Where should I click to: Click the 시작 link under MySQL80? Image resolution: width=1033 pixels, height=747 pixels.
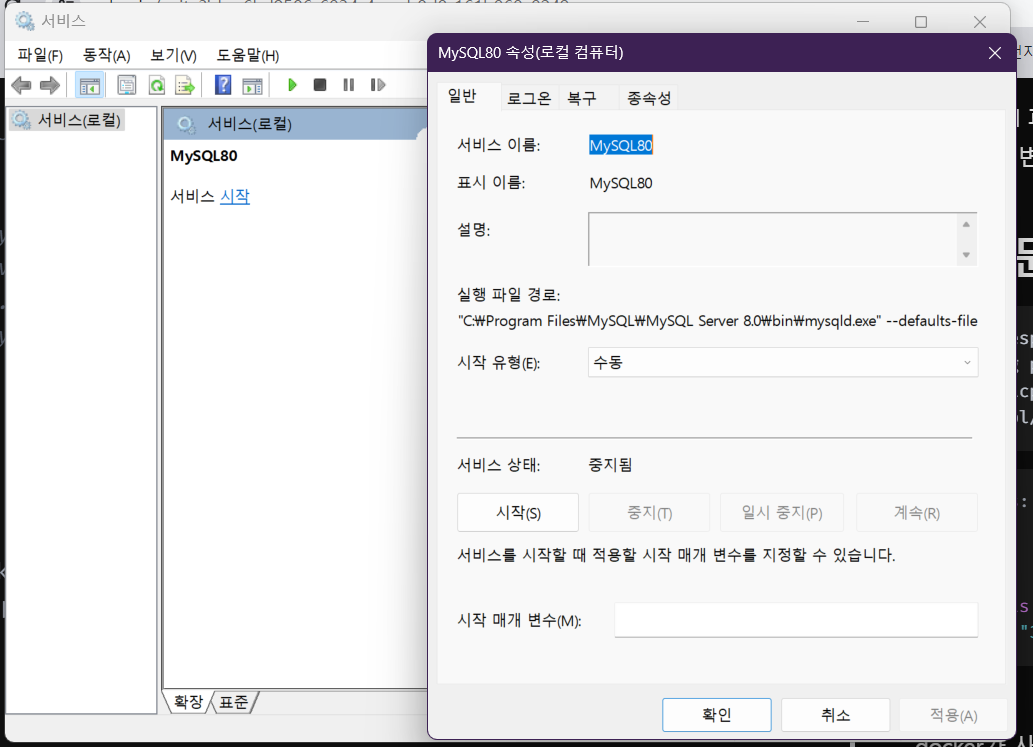235,196
